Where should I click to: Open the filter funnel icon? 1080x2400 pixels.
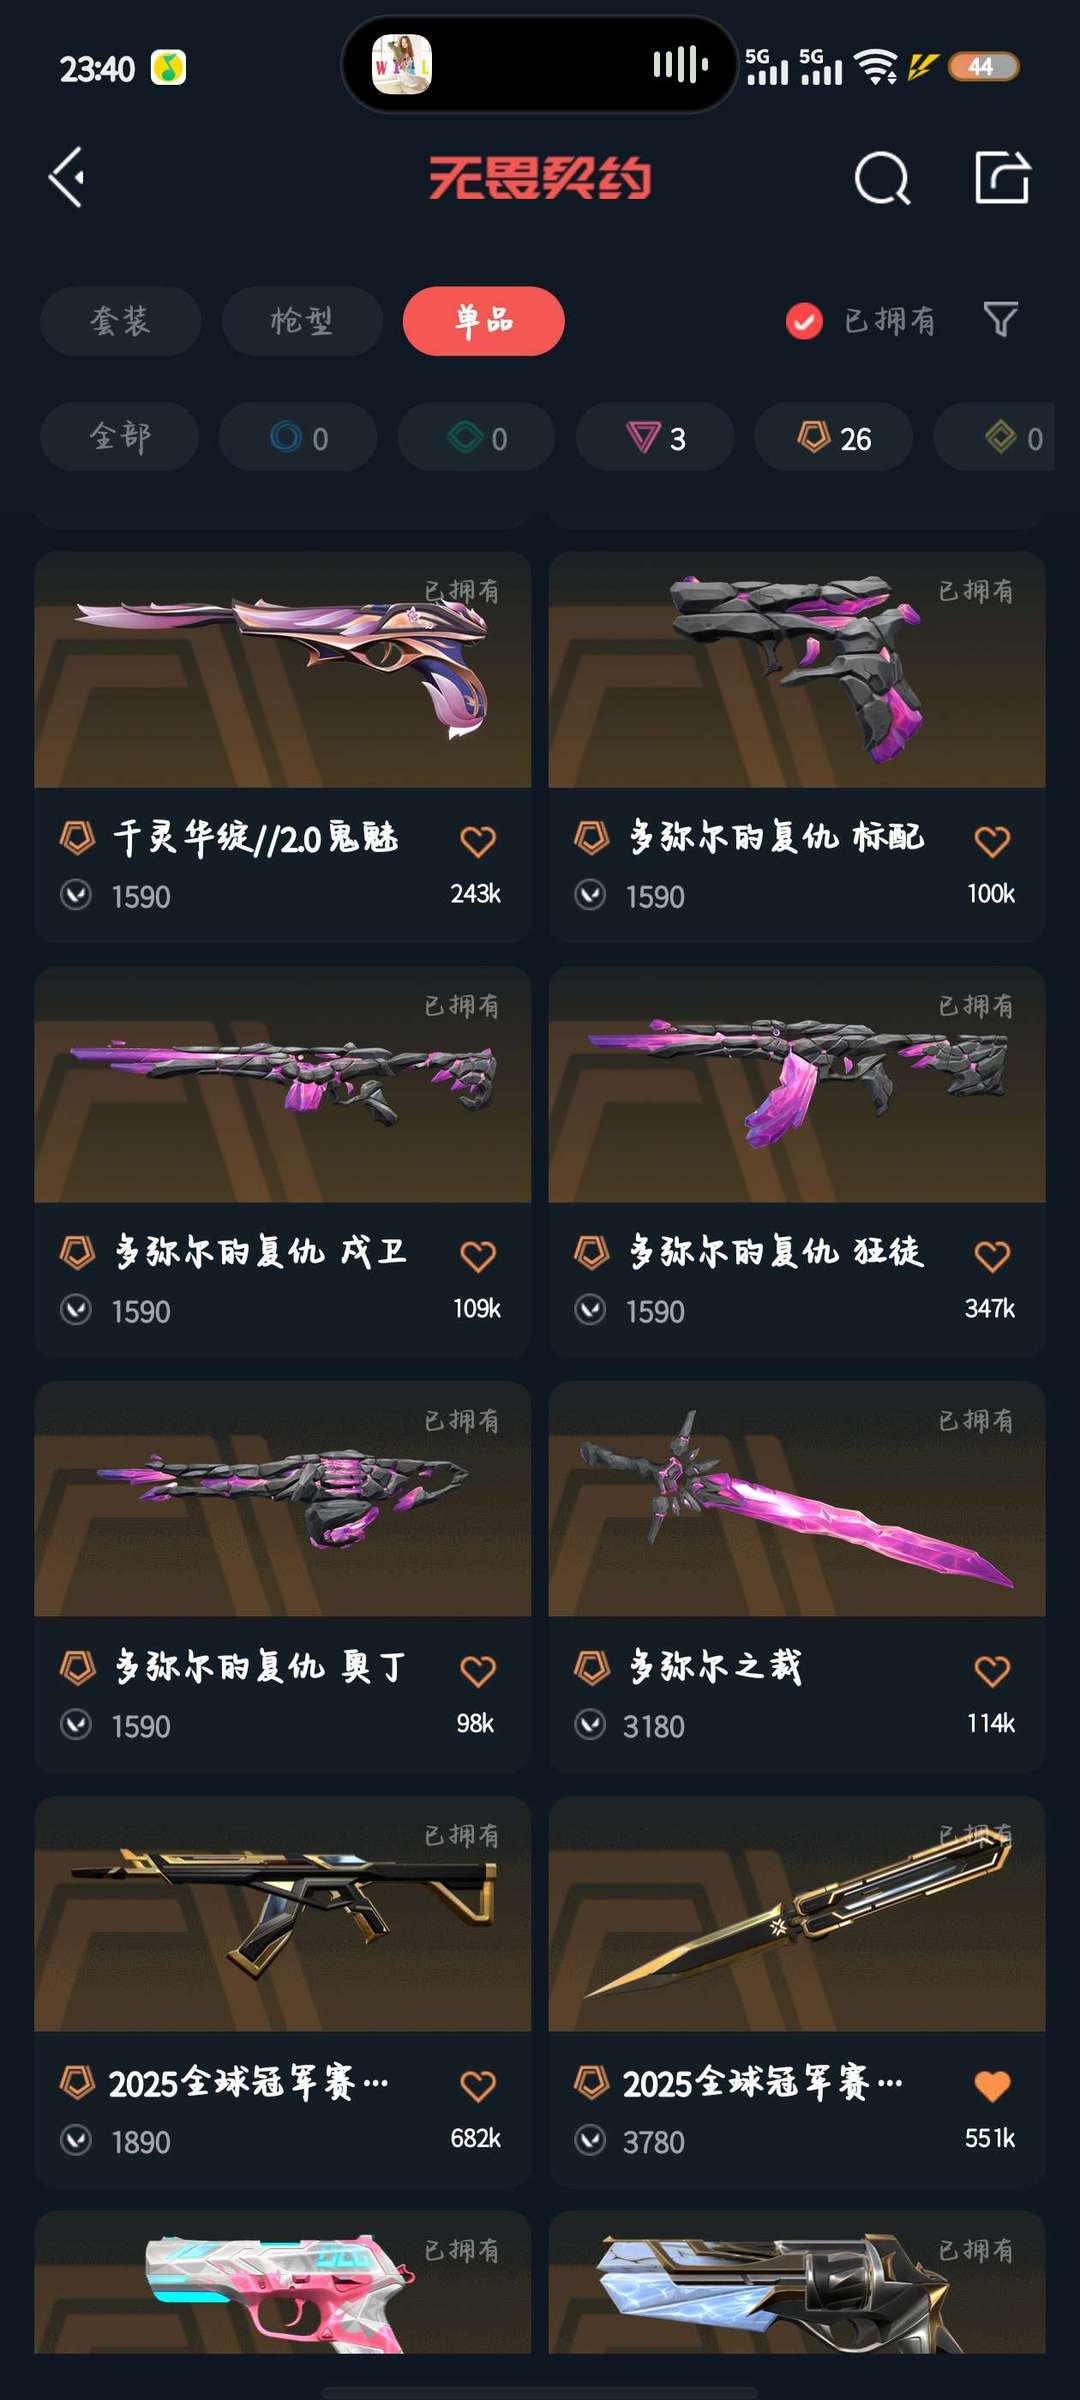[1000, 320]
